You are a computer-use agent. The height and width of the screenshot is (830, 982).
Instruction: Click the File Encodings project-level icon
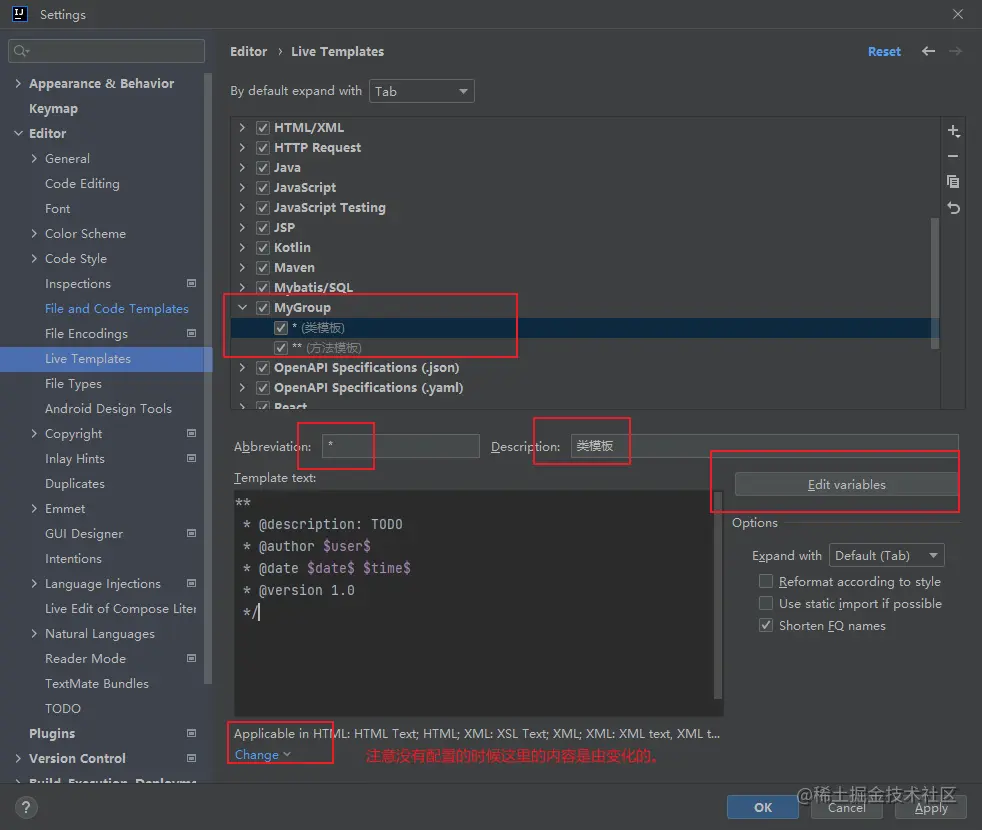tap(192, 333)
